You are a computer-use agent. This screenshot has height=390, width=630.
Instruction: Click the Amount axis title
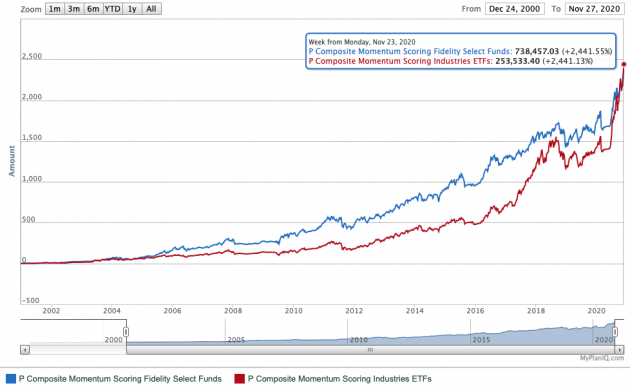tap(12, 161)
